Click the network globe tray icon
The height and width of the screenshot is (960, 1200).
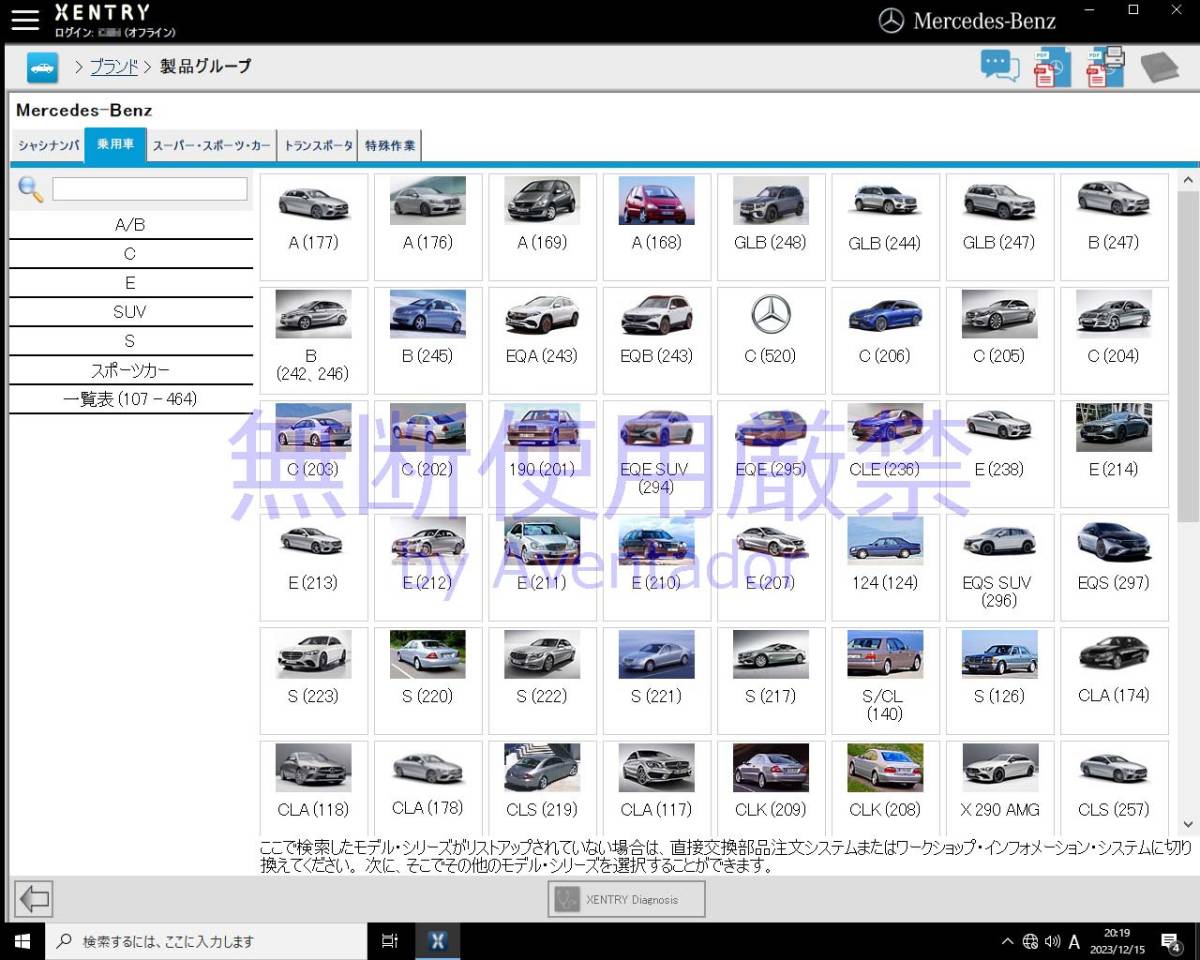click(1031, 941)
